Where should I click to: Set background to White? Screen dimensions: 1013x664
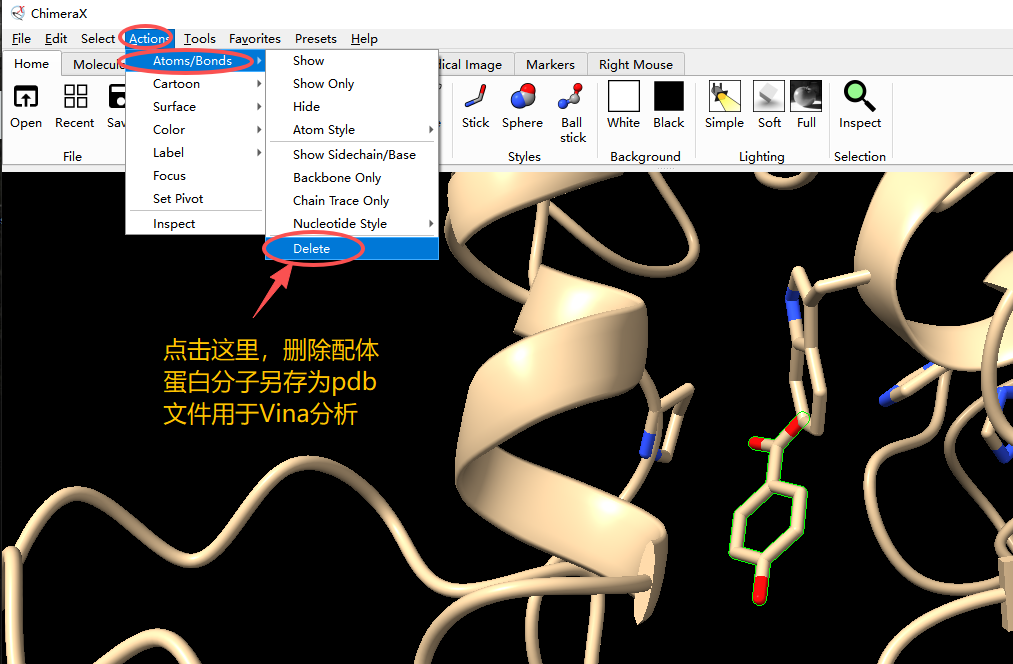tap(623, 98)
